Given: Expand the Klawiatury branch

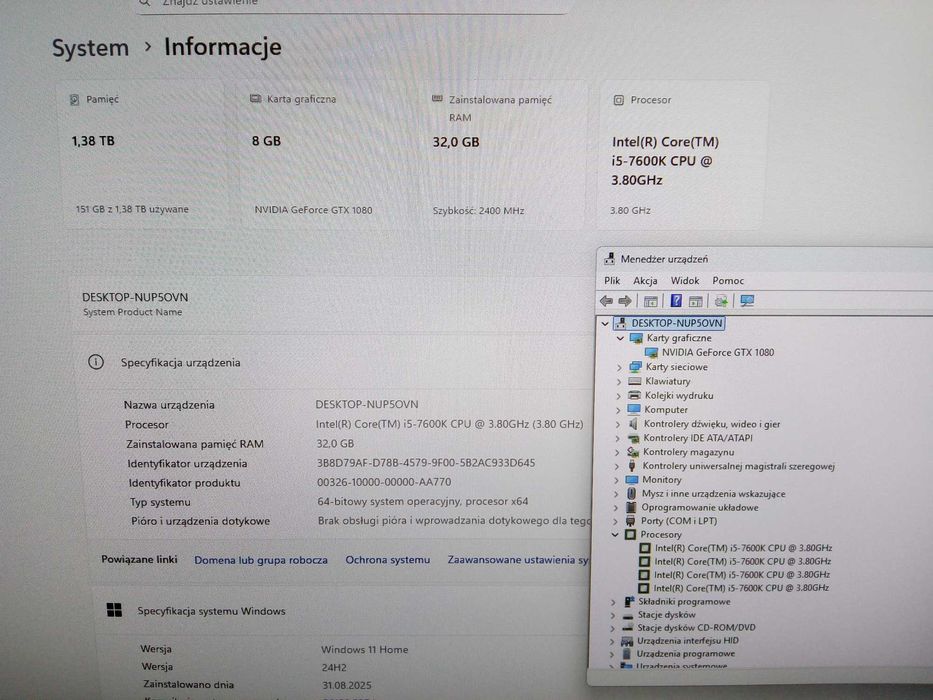Looking at the screenshot, I should point(619,382).
